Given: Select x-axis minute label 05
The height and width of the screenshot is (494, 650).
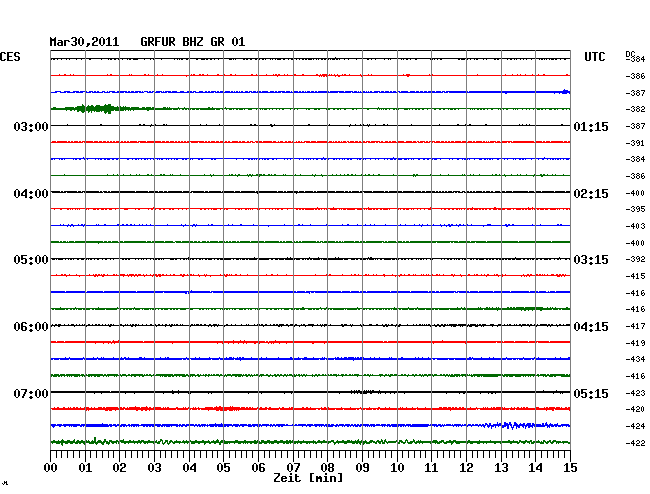Looking at the screenshot, I should [x=223, y=468].
